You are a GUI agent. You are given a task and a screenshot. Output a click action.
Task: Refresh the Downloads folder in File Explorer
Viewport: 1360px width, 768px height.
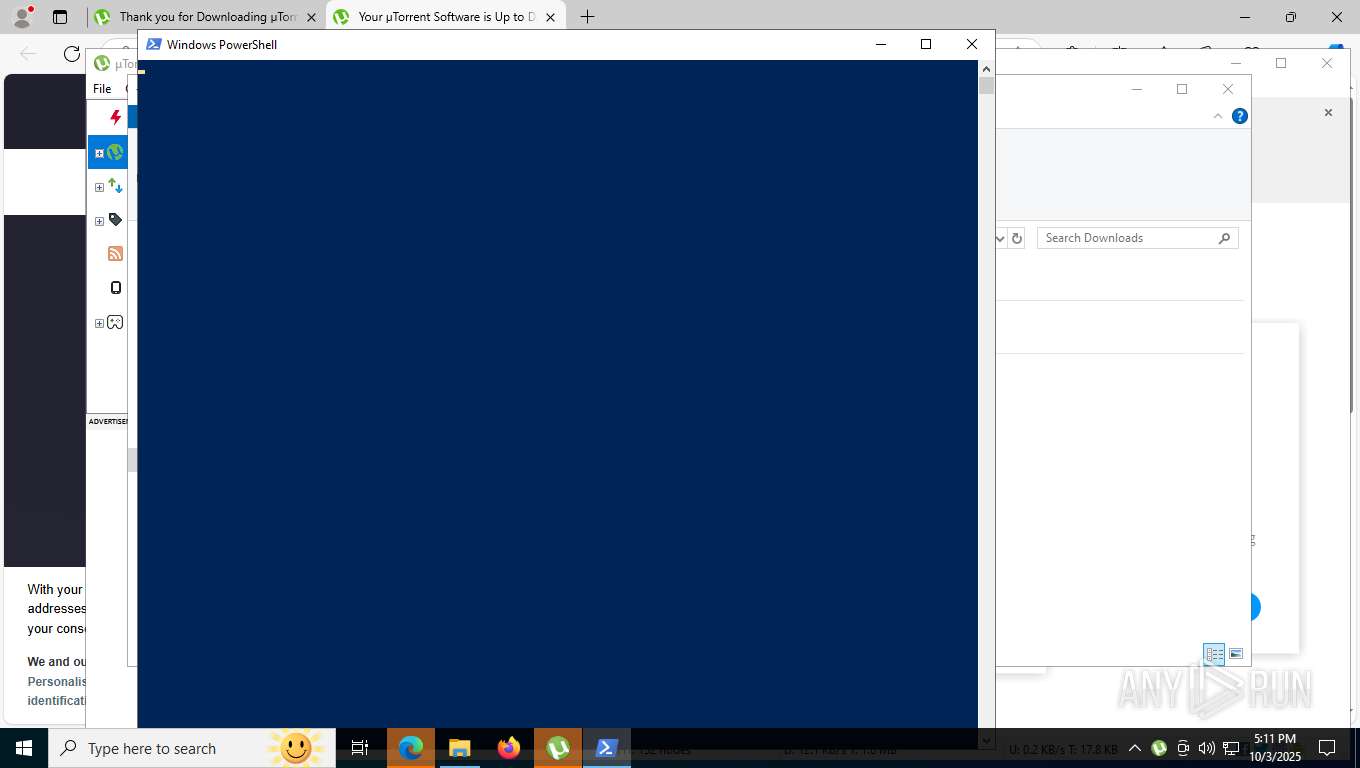1017,238
